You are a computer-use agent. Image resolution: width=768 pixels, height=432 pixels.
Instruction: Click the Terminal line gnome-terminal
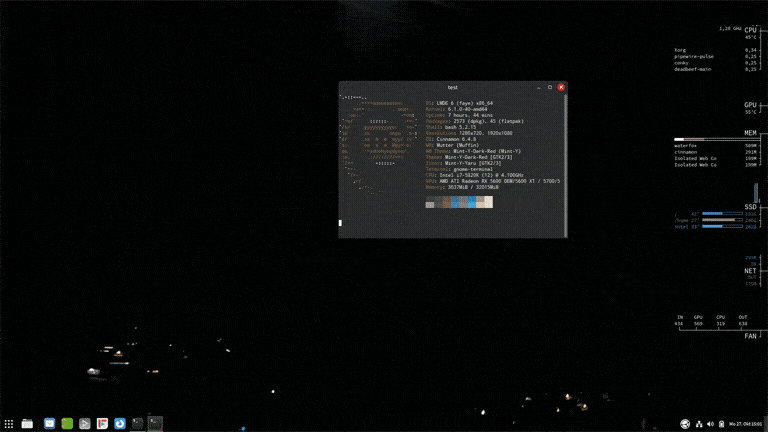click(458, 169)
